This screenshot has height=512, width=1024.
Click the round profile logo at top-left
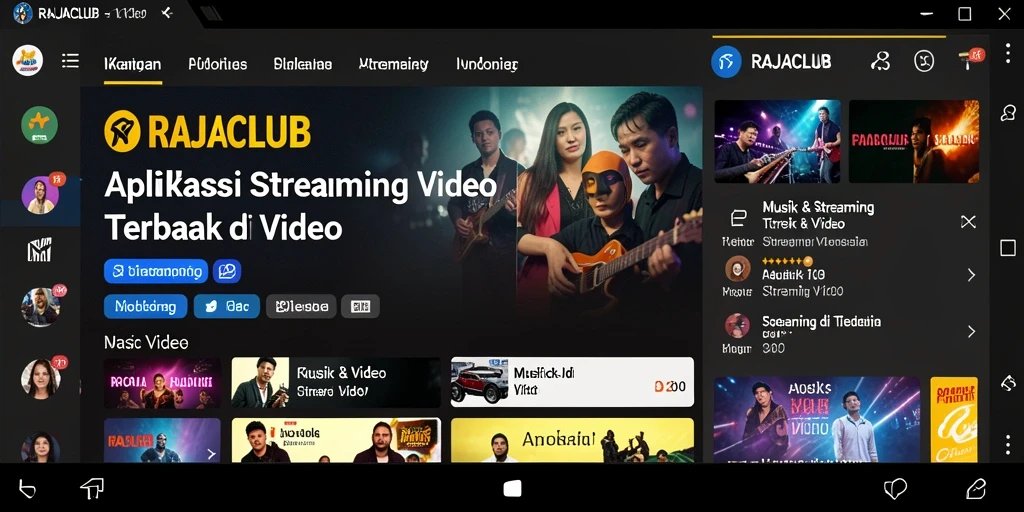click(27, 61)
